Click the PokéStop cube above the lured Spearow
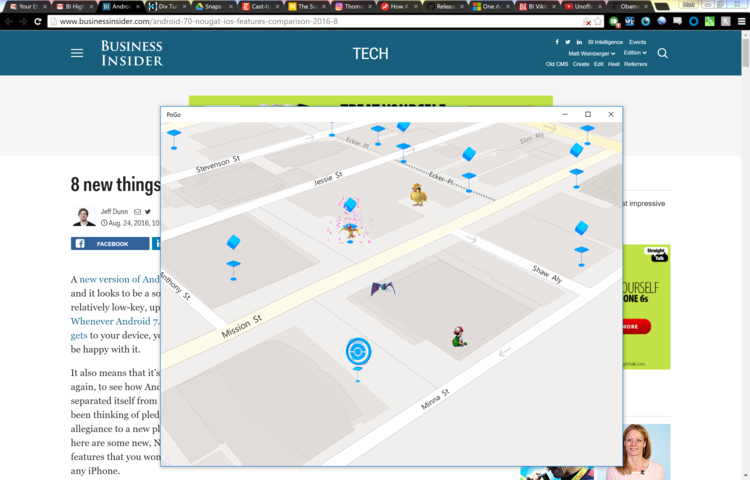 (x=350, y=205)
